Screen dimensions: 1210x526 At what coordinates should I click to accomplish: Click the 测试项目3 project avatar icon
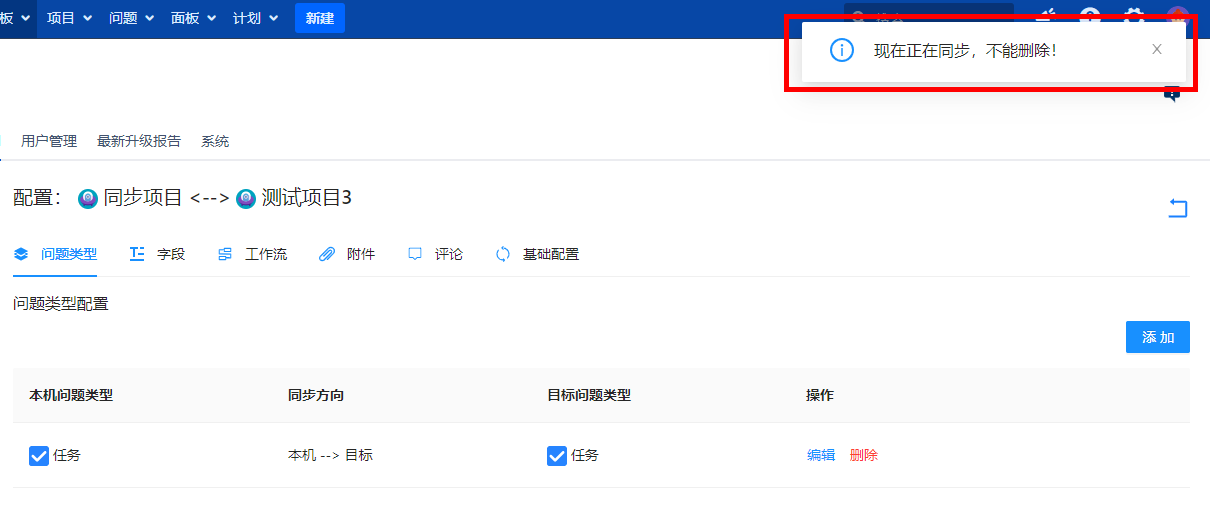click(246, 199)
